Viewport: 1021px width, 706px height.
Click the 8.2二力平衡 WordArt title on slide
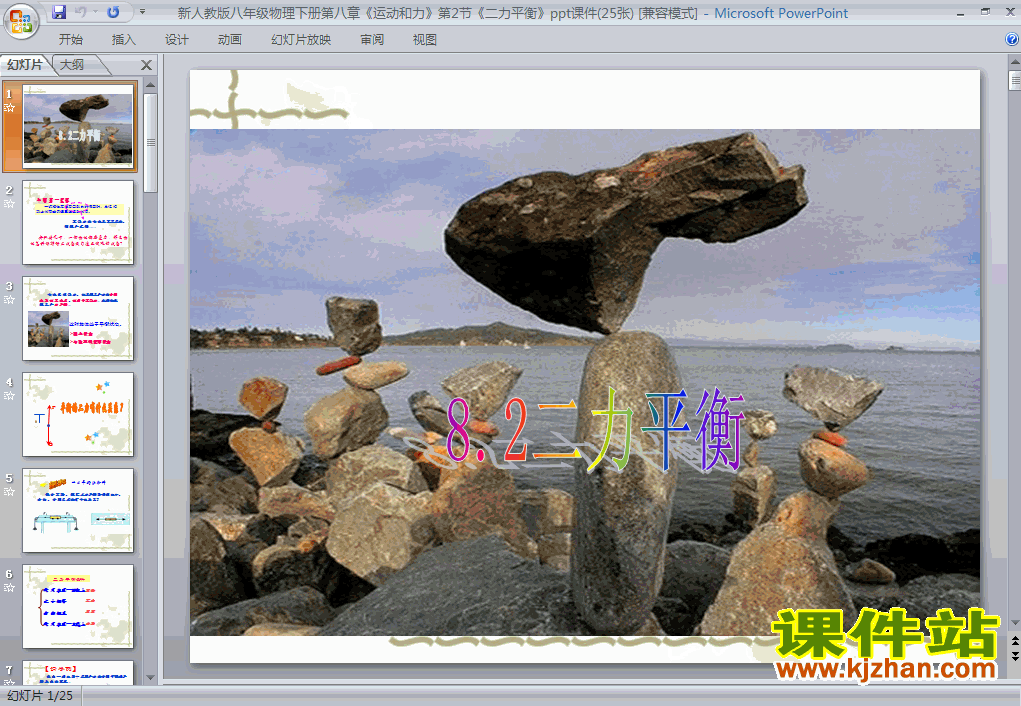coord(594,431)
